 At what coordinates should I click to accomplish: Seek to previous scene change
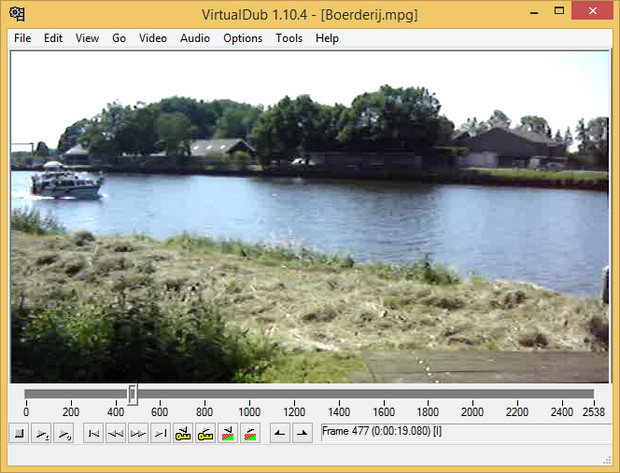227,433
